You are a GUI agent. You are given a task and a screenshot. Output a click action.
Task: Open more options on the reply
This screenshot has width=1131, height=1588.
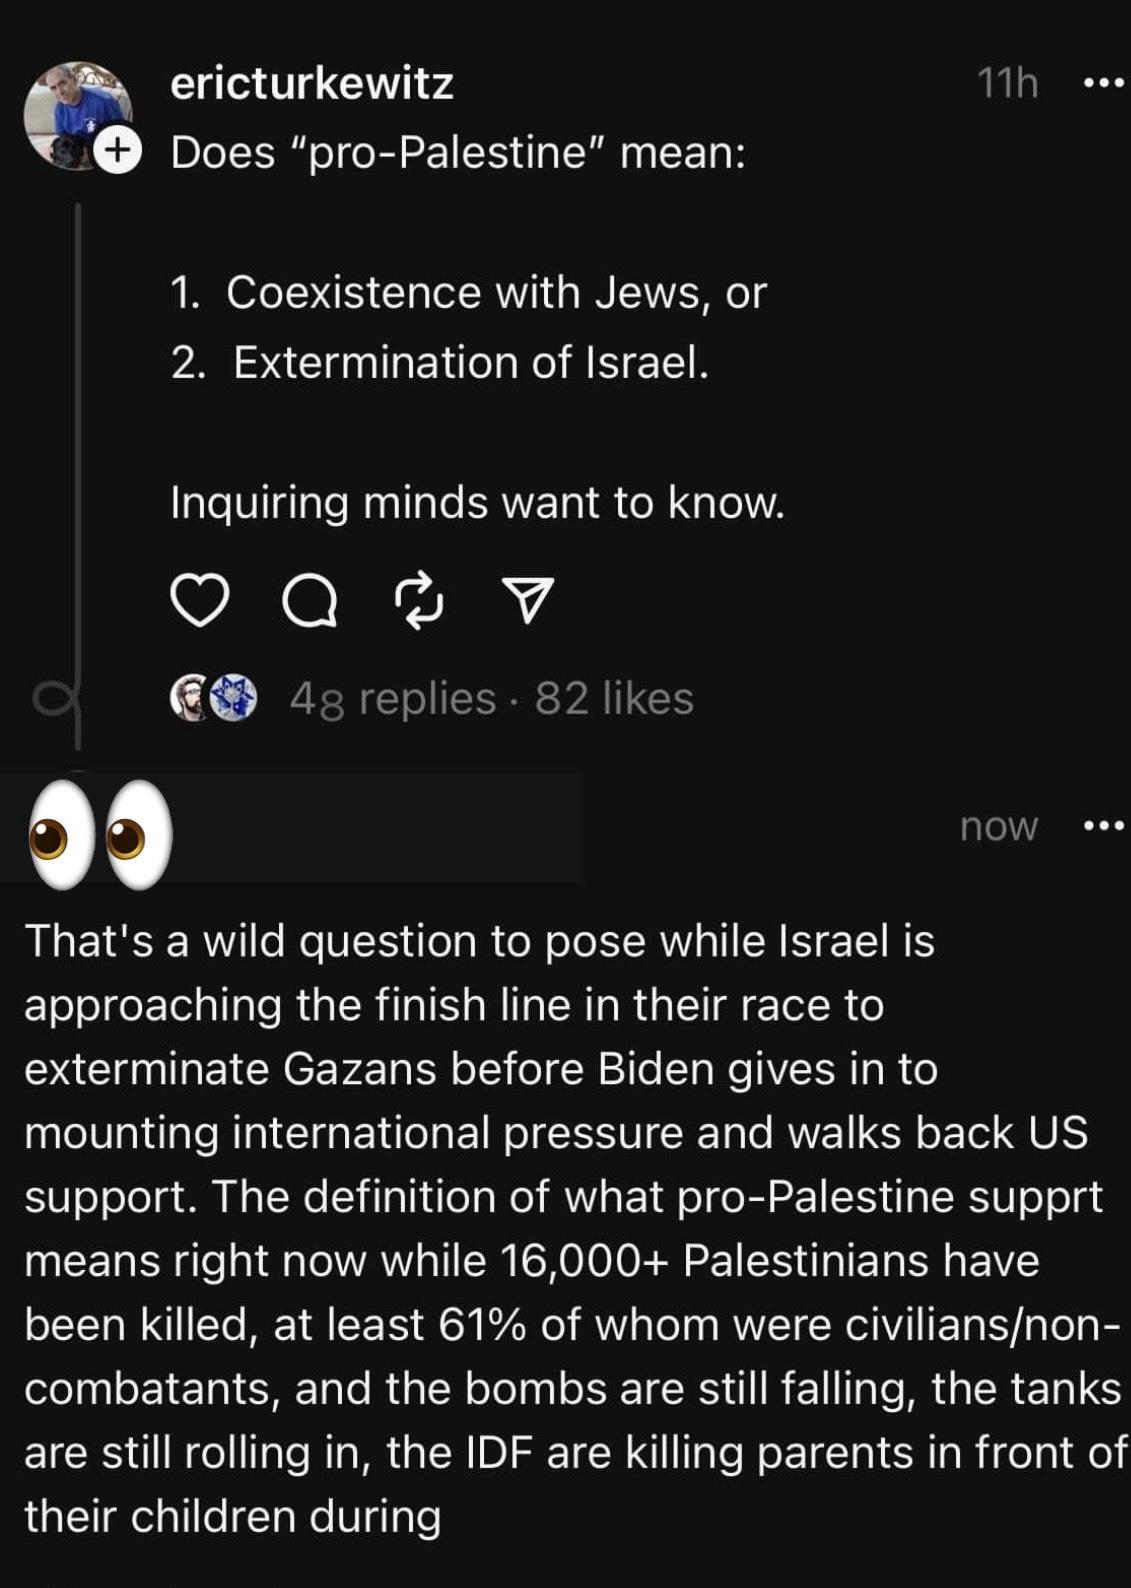1104,826
